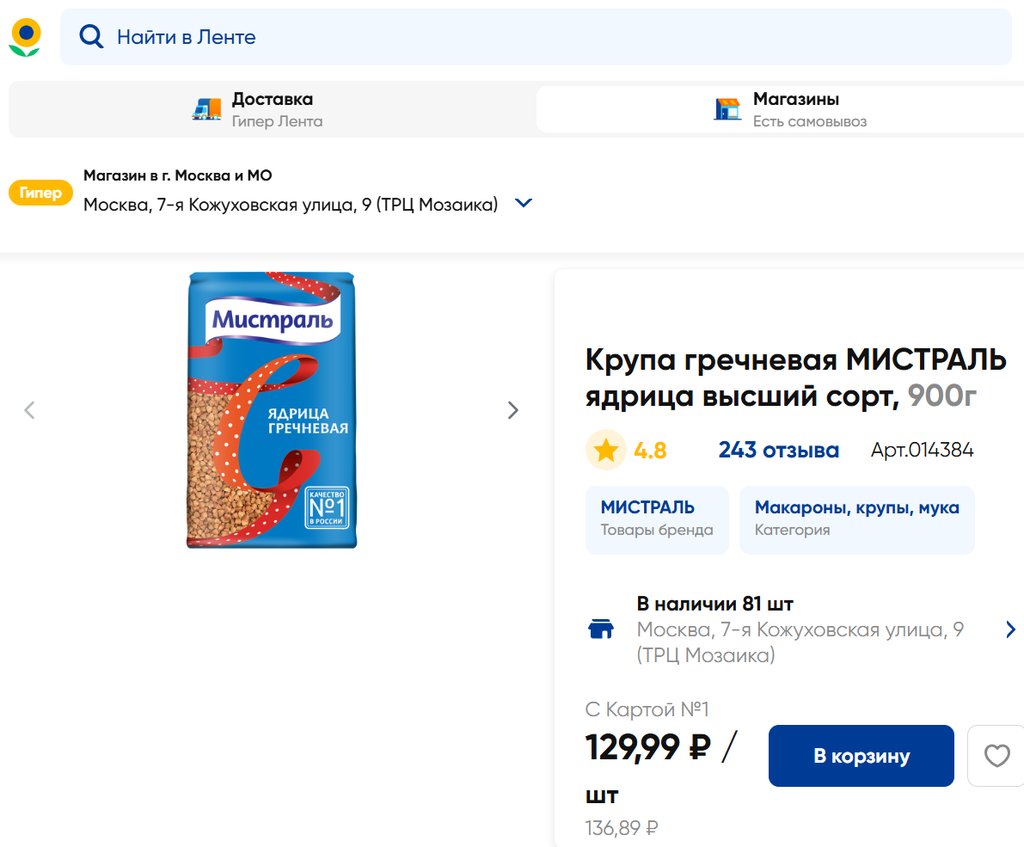Show previous product image
The image size is (1024, 847).
pos(29,410)
